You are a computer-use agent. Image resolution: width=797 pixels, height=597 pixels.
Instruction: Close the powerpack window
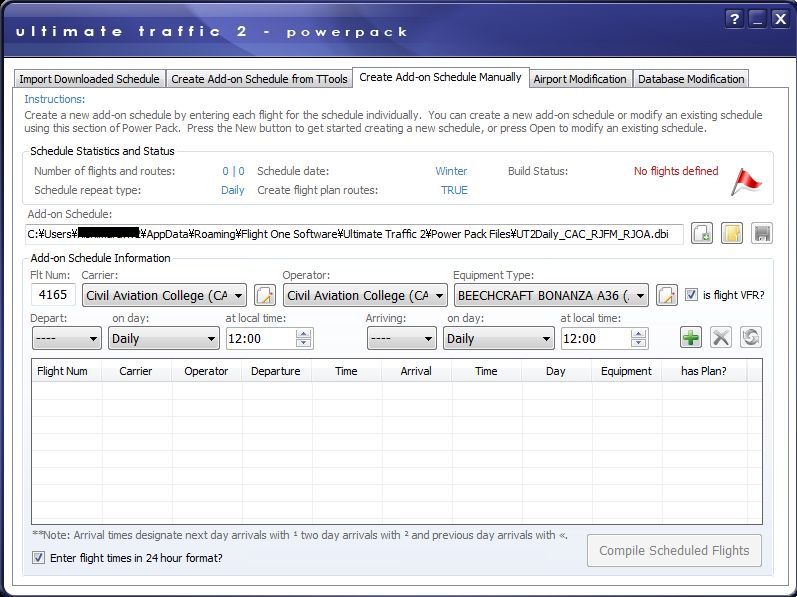click(780, 19)
